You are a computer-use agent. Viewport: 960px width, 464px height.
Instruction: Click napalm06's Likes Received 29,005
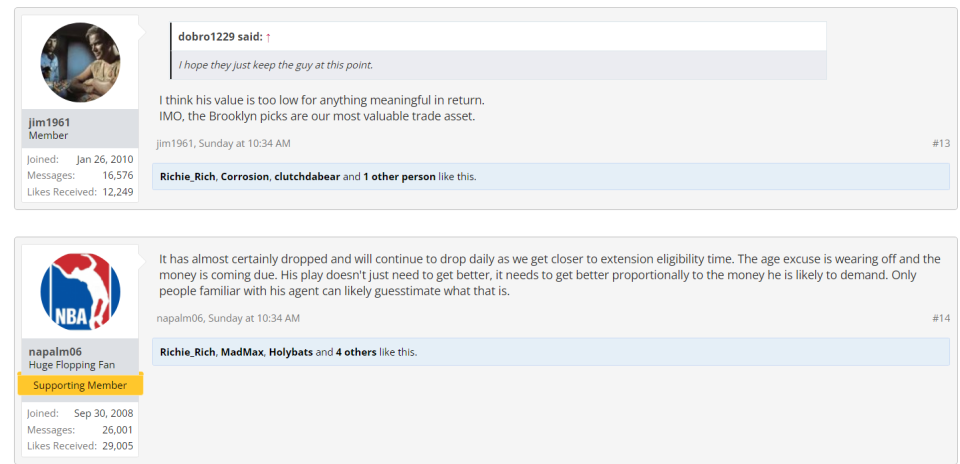pyautogui.click(x=118, y=446)
